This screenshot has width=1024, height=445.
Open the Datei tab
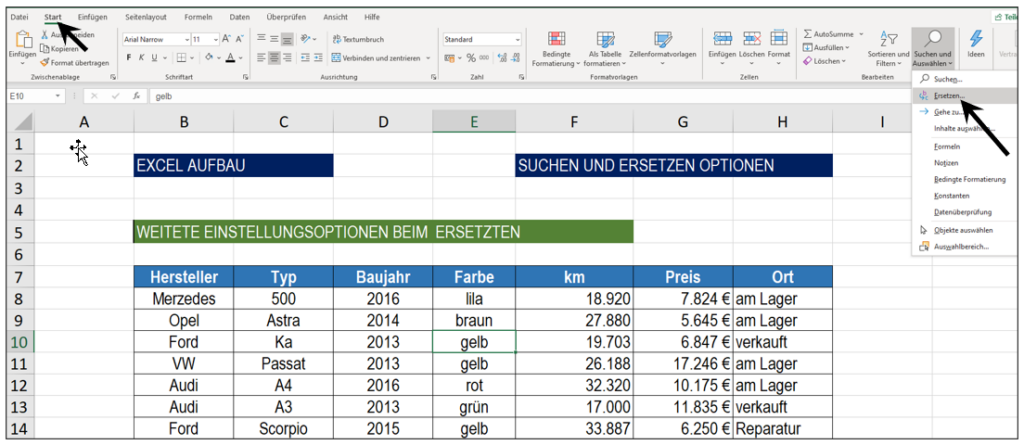[20, 16]
